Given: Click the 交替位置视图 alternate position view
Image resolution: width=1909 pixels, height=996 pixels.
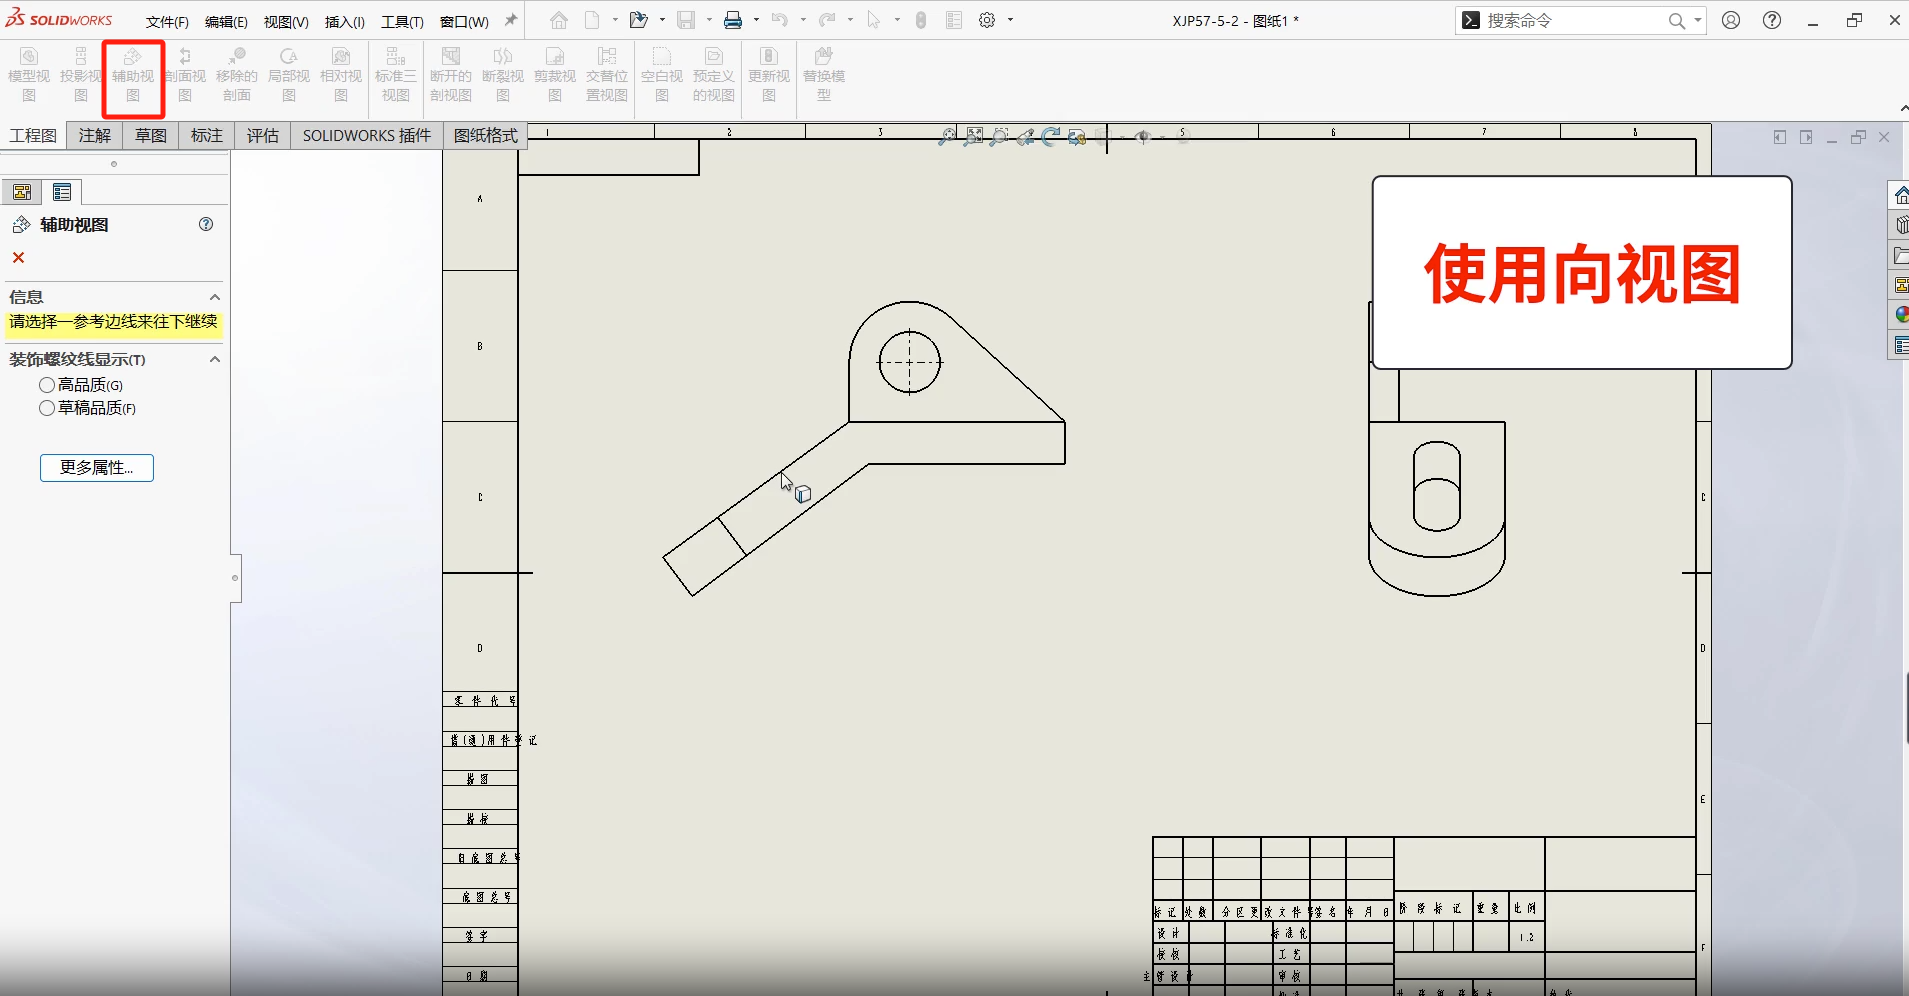Looking at the screenshot, I should (607, 75).
